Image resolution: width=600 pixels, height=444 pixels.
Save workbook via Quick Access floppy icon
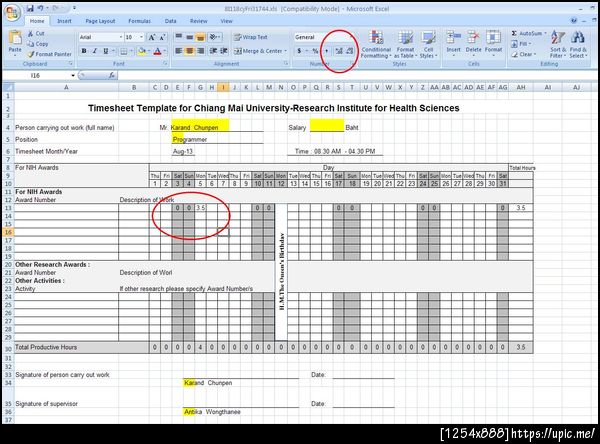(x=30, y=8)
